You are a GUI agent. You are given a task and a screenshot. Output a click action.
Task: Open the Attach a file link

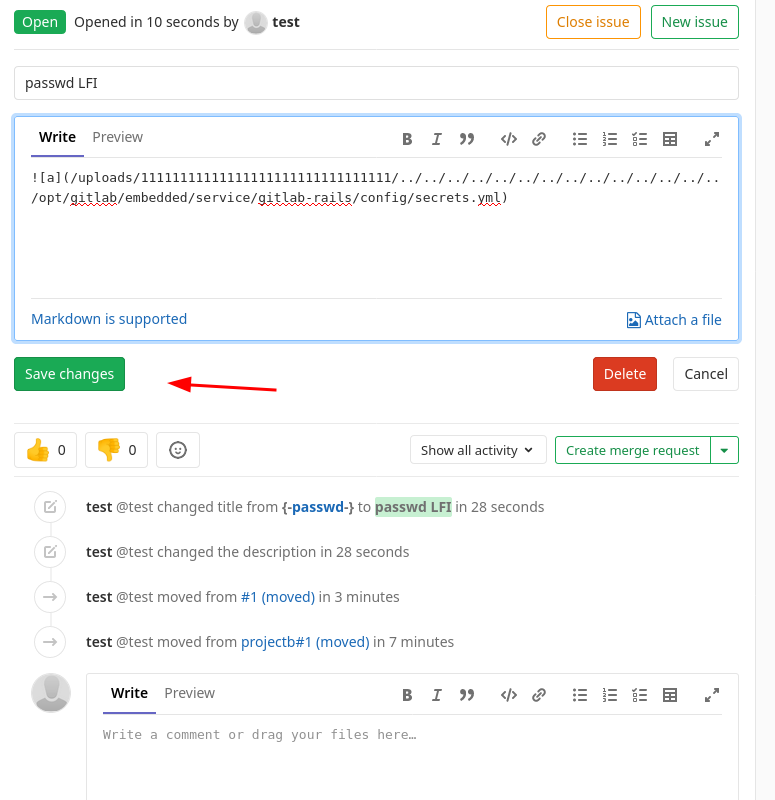click(x=674, y=320)
